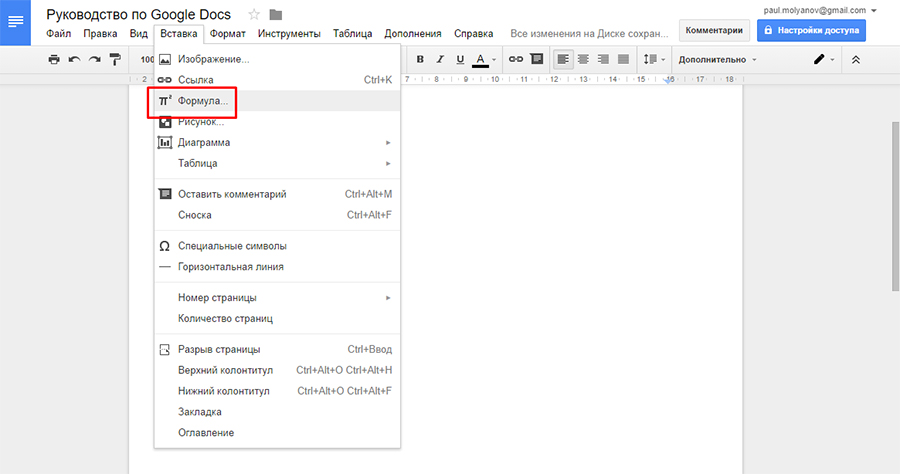Viewport: 900px width, 474px height.
Task: Hide menus with double-chevron icon
Action: [856, 59]
